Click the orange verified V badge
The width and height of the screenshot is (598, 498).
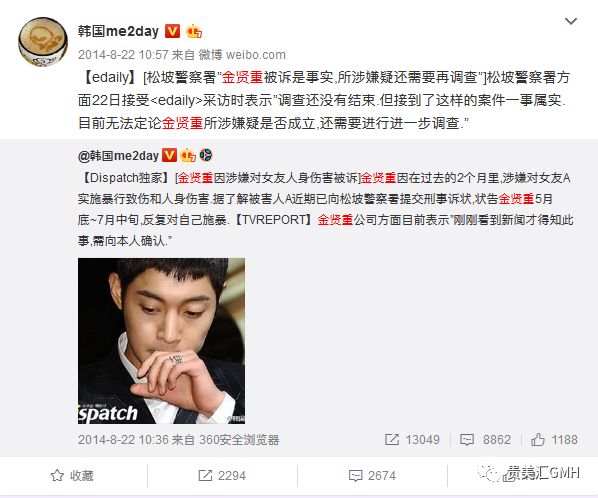(x=172, y=31)
